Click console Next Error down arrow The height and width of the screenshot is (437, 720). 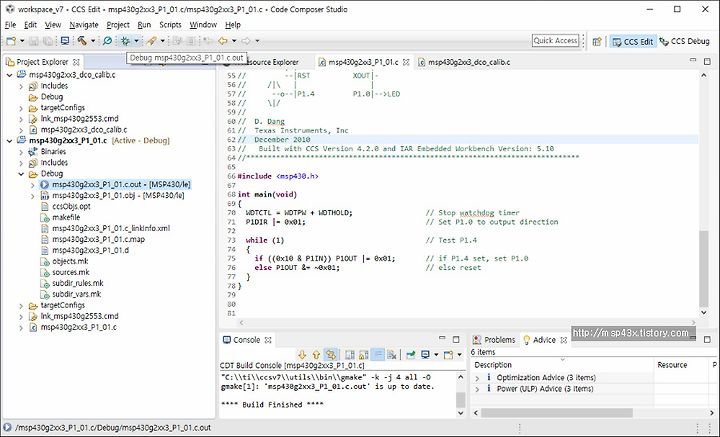tap(302, 354)
